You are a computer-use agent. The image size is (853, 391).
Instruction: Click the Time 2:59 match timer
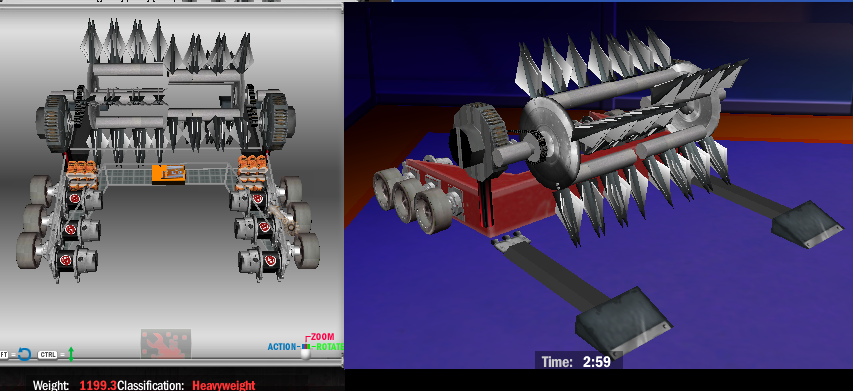point(579,361)
